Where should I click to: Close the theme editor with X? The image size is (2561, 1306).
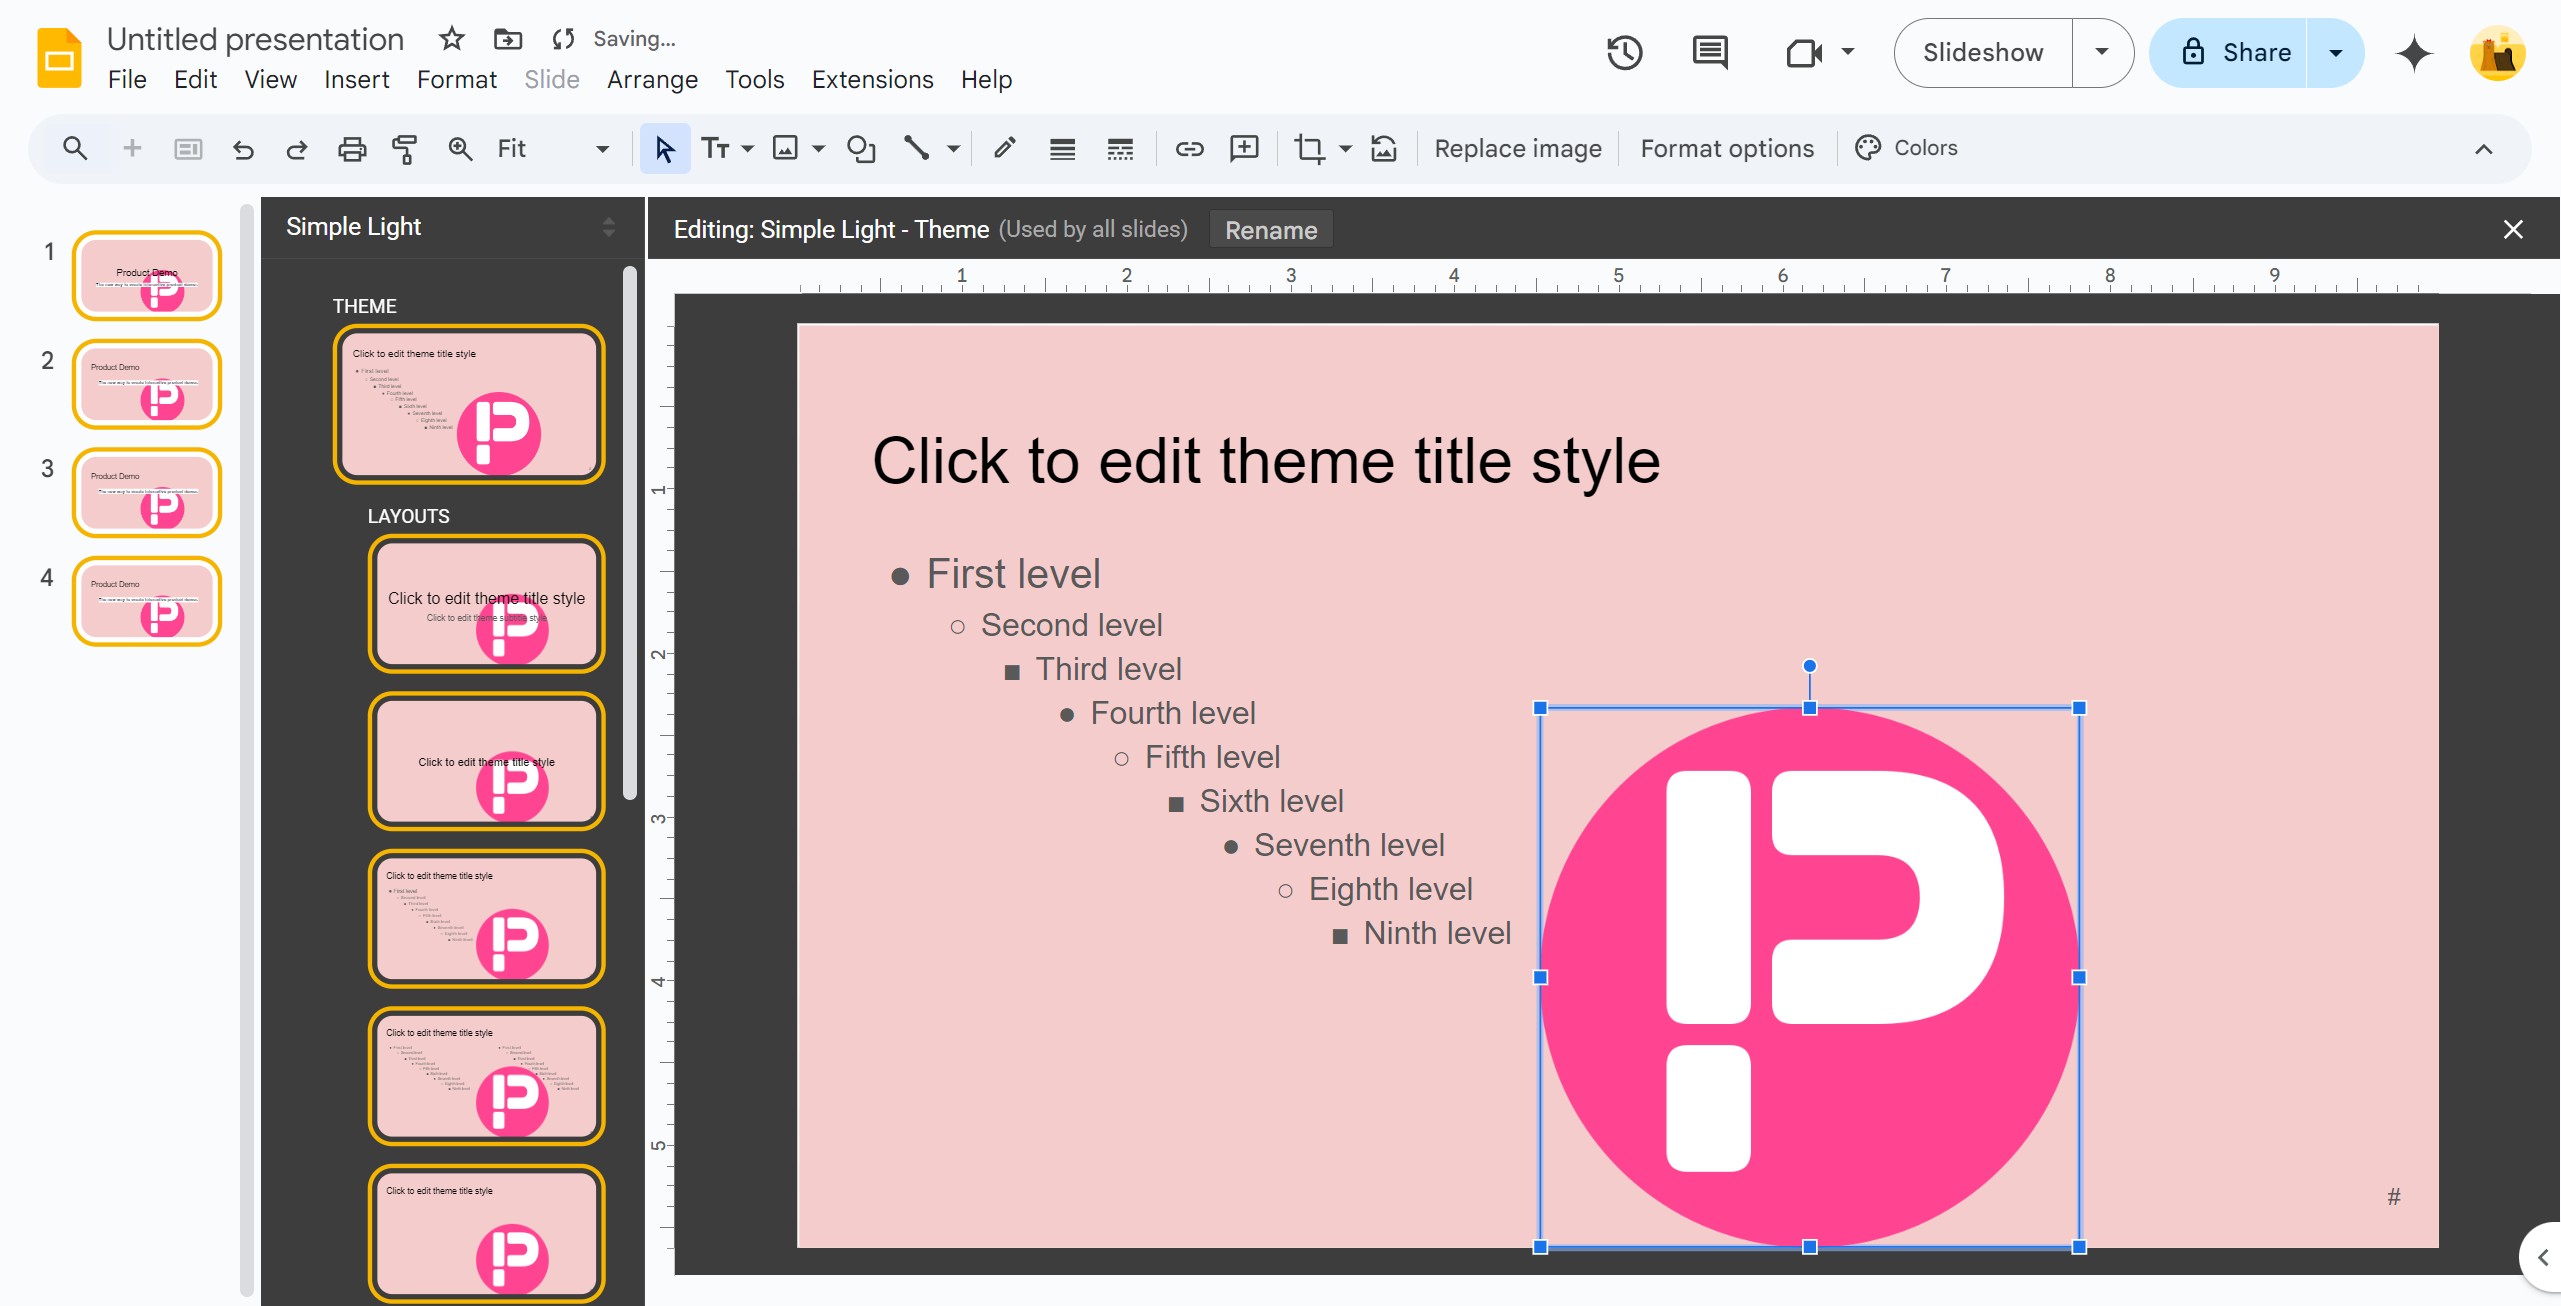(x=2513, y=229)
